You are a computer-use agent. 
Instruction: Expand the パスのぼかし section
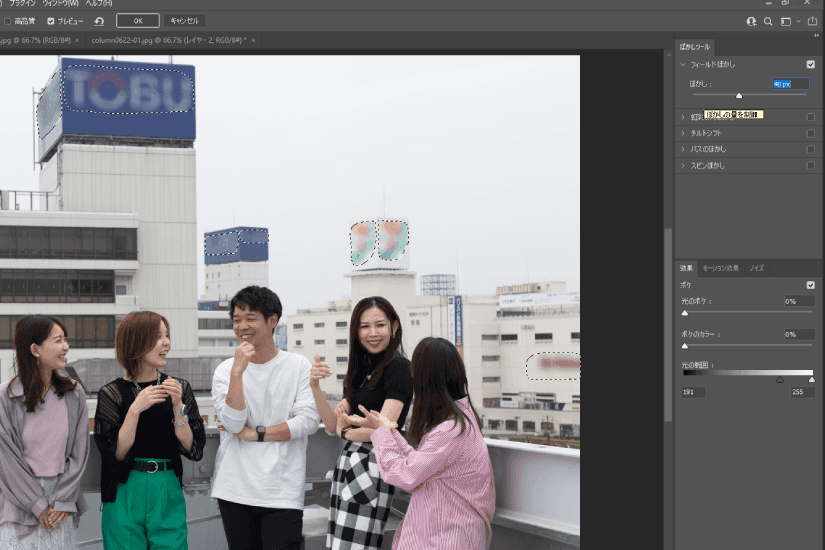coord(683,148)
